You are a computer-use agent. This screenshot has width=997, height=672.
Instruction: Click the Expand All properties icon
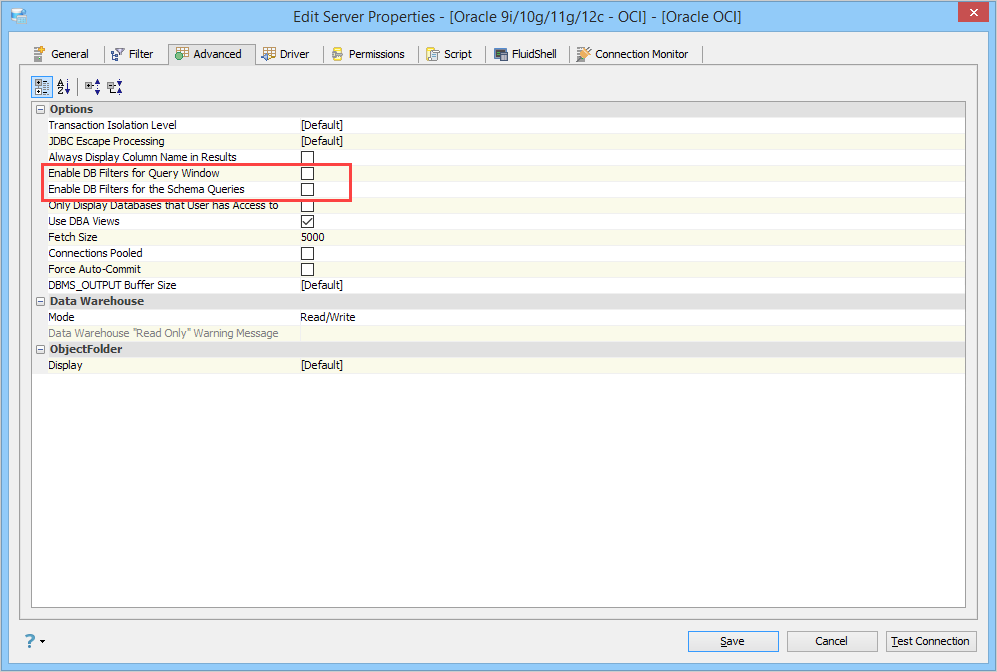pos(92,86)
